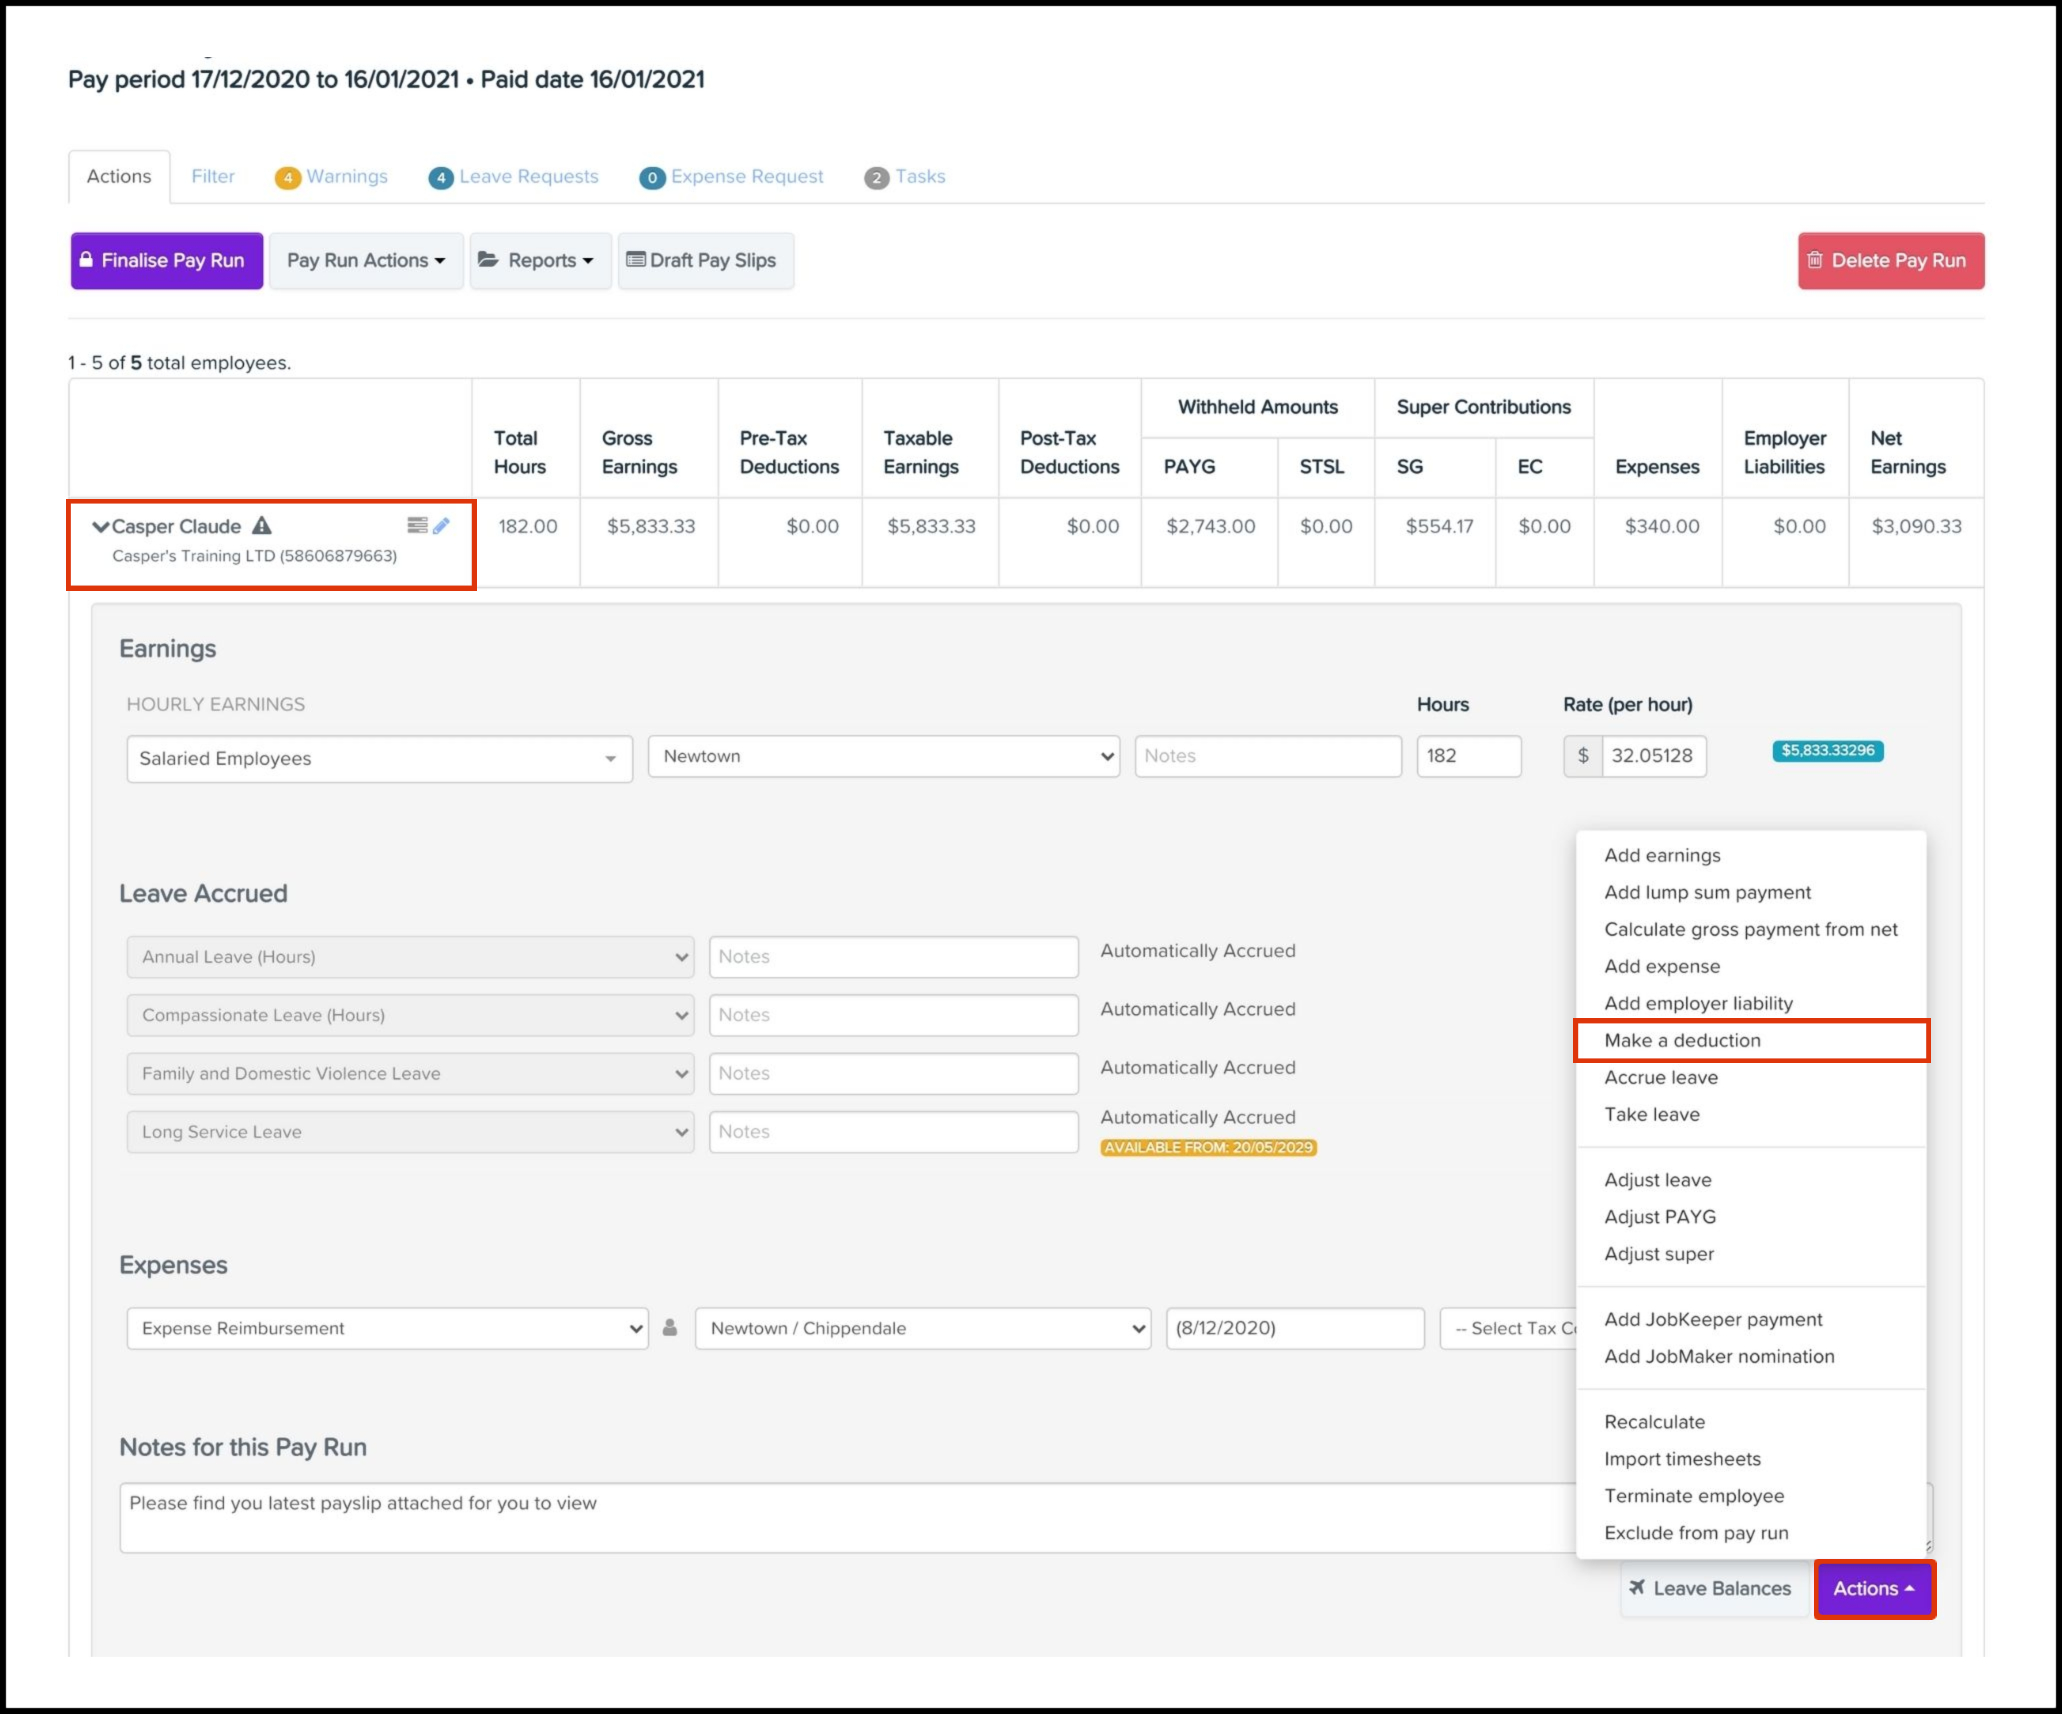
Task: Click the warning triangle beside Casper Claude
Action: click(x=262, y=525)
